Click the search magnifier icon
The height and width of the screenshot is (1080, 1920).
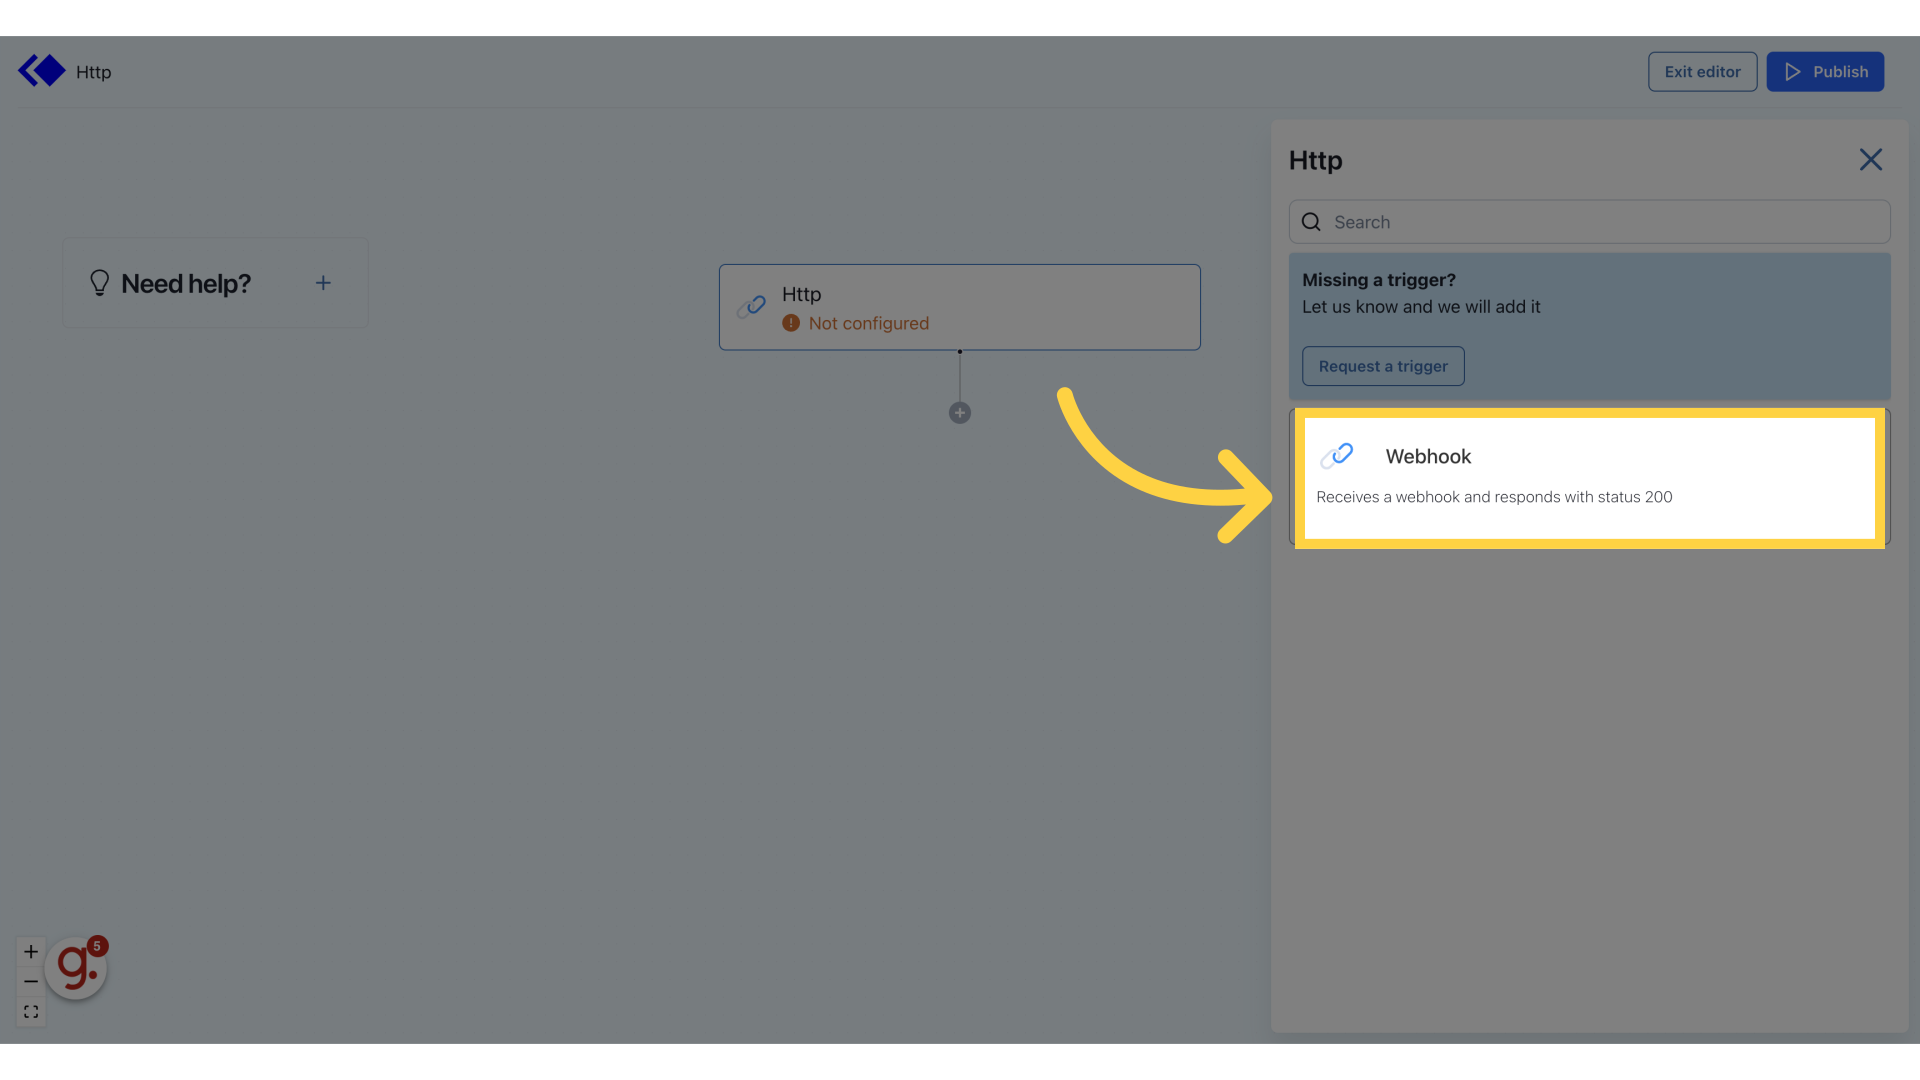[1311, 222]
